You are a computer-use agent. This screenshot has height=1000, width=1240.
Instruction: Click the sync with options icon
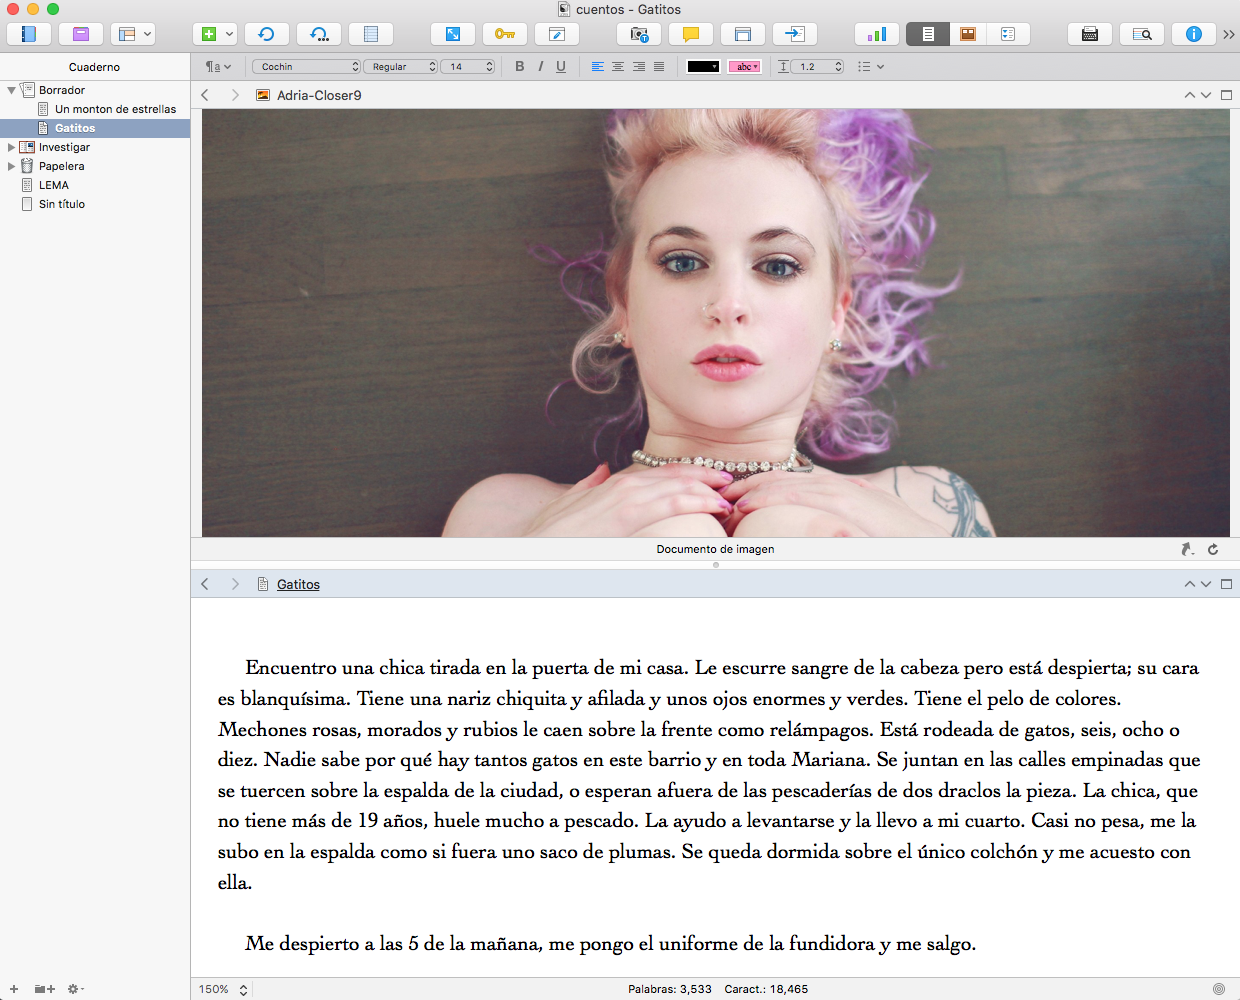click(x=319, y=34)
